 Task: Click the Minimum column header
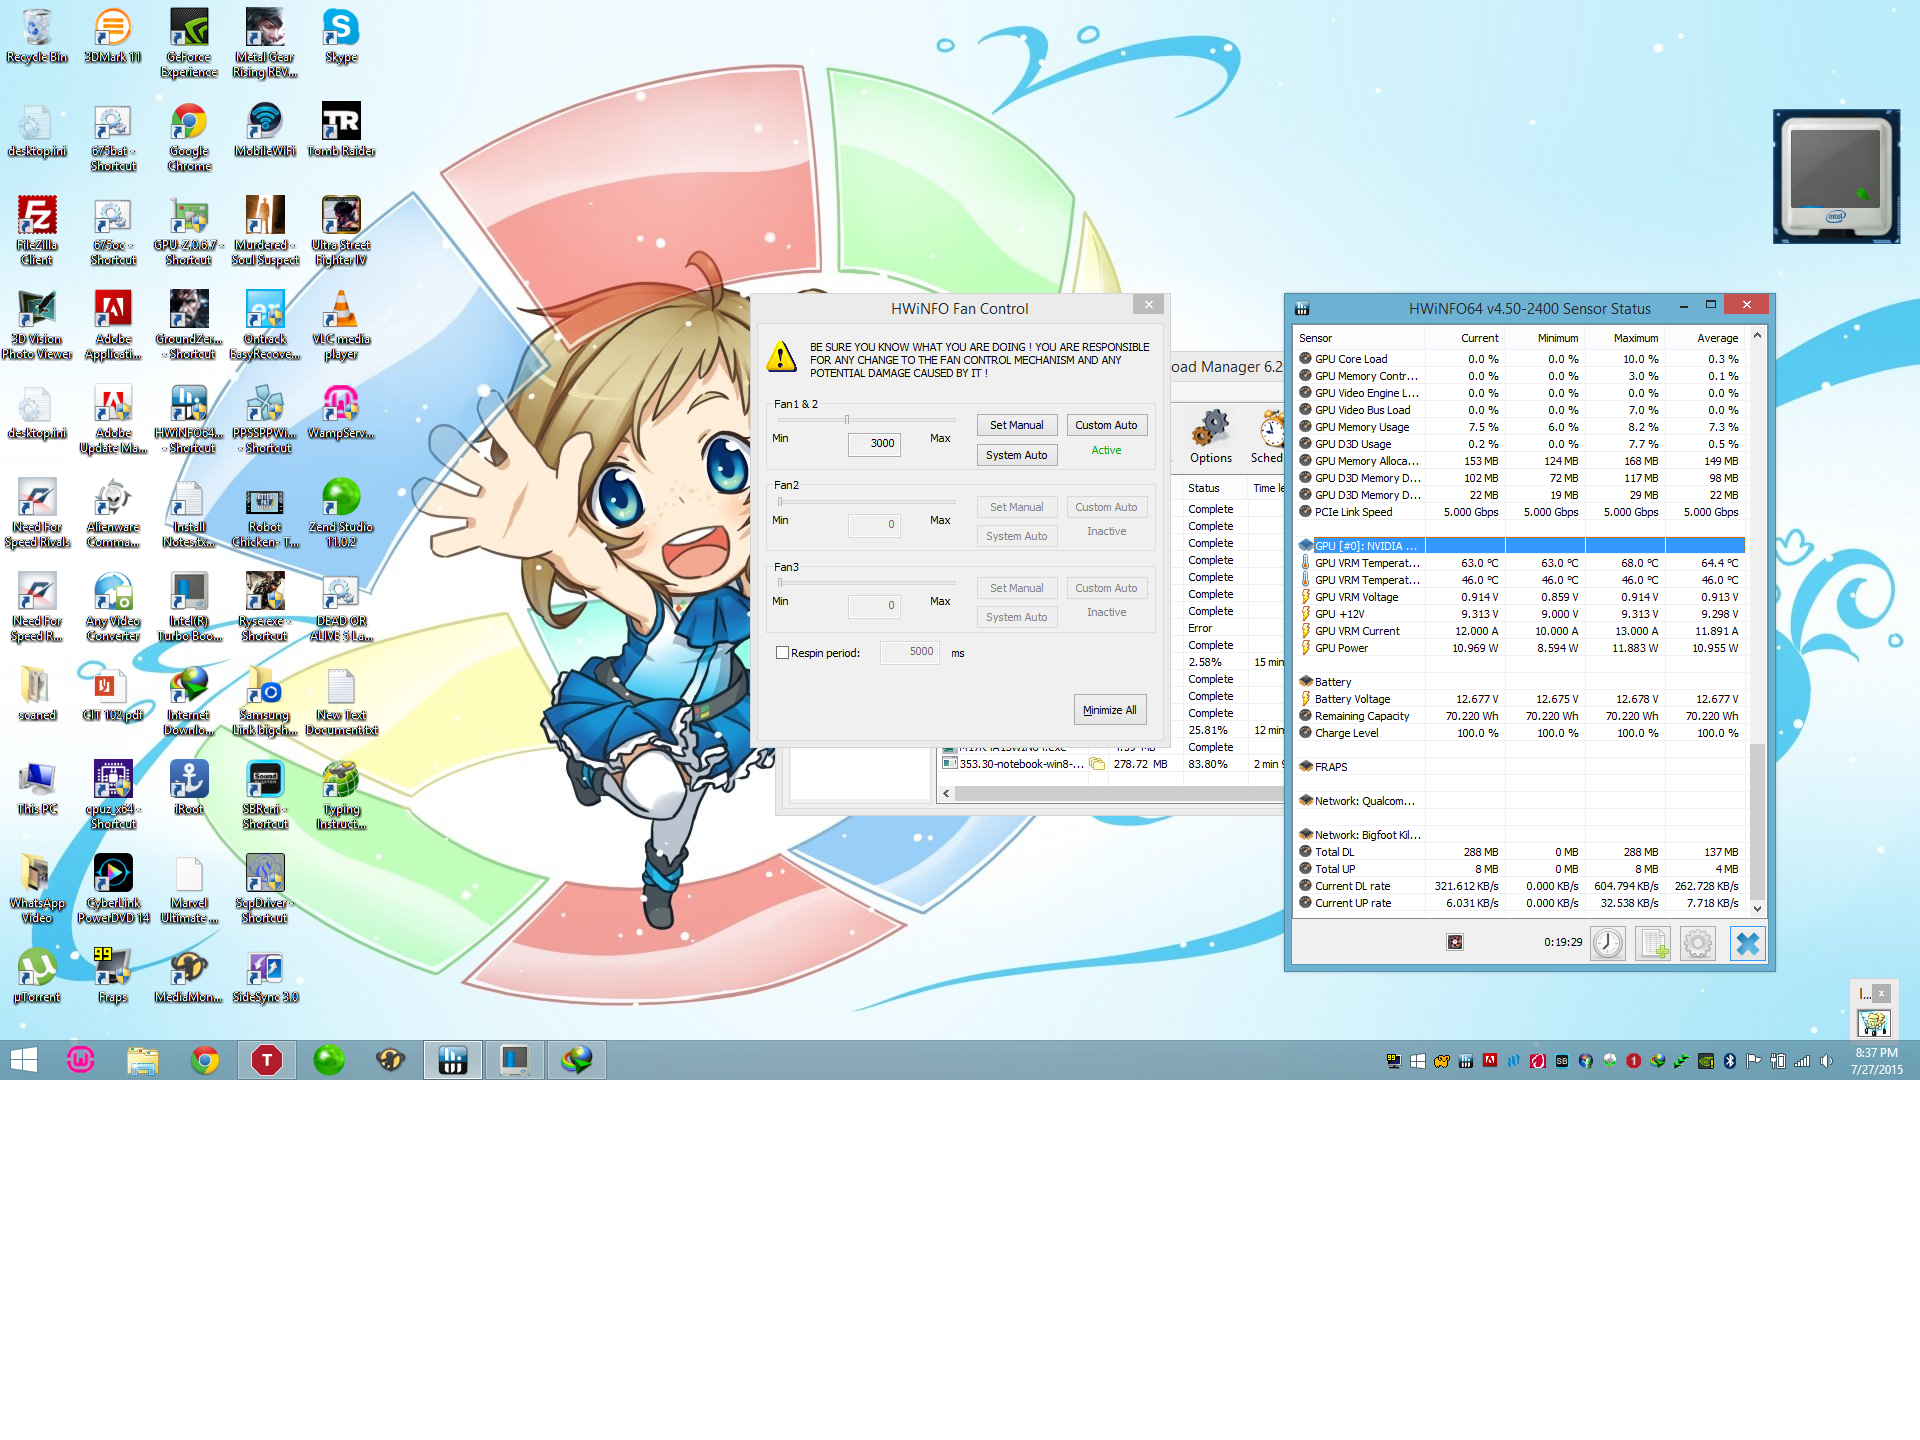[x=1545, y=338]
